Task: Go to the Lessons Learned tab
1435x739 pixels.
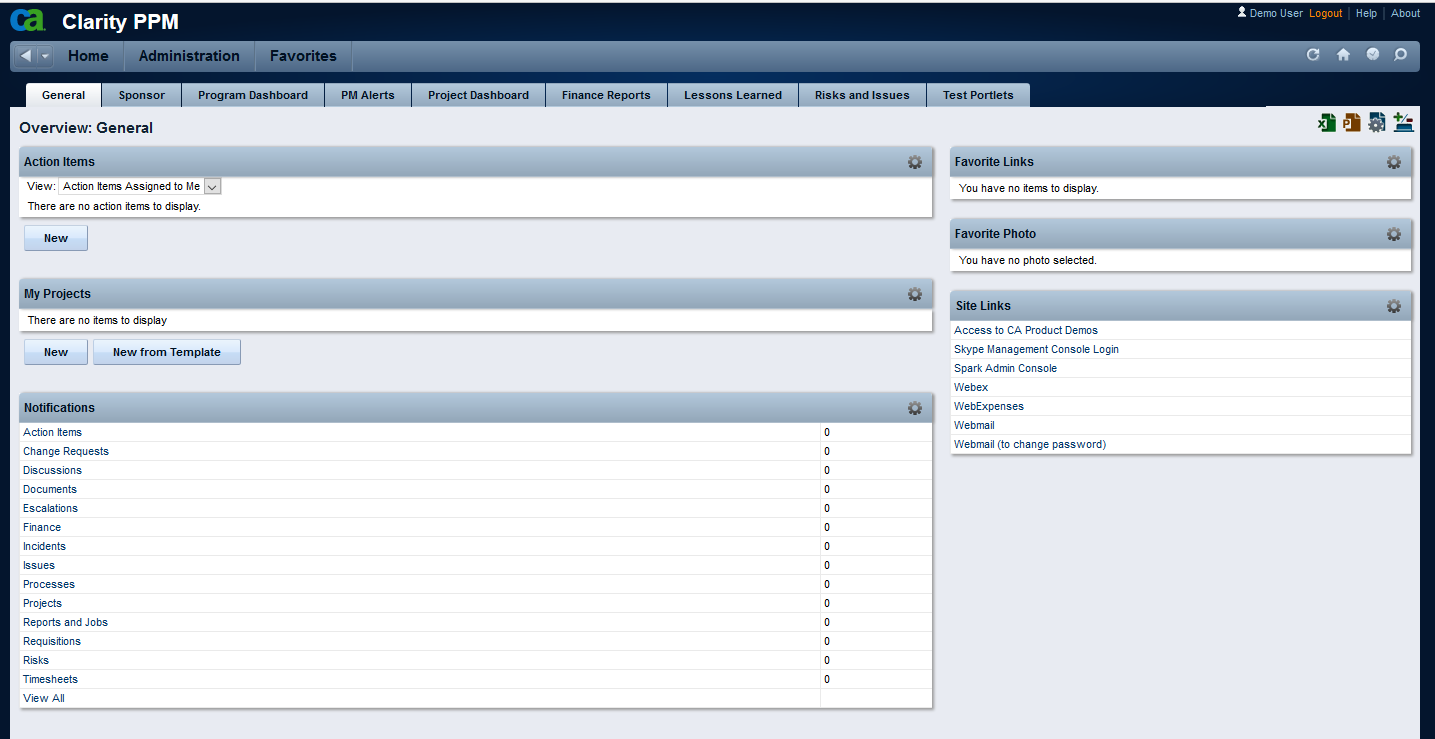Action: (x=733, y=95)
